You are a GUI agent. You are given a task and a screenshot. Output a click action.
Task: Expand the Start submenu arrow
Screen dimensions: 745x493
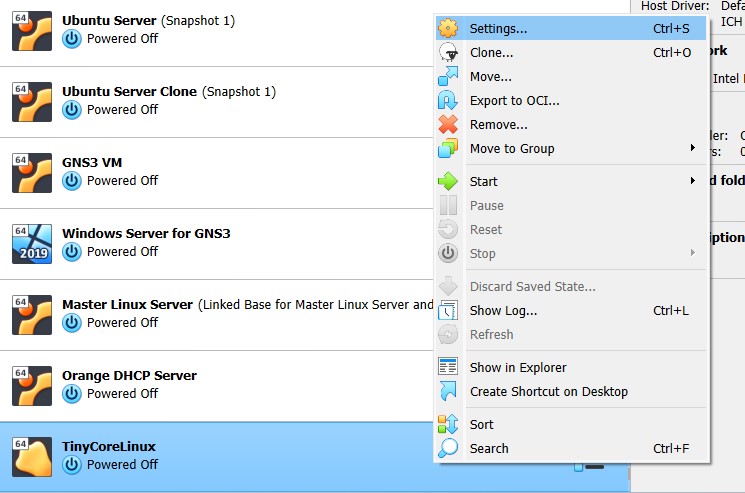[x=693, y=180]
